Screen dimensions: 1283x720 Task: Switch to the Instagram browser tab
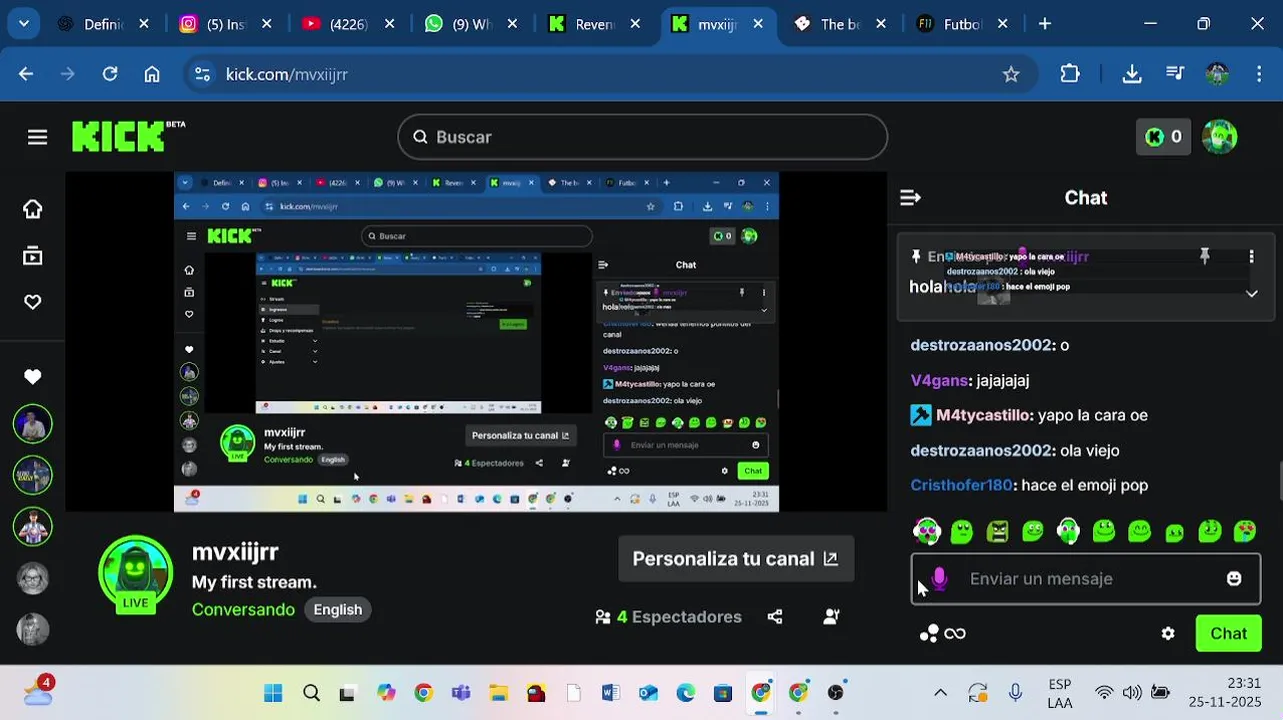(226, 24)
